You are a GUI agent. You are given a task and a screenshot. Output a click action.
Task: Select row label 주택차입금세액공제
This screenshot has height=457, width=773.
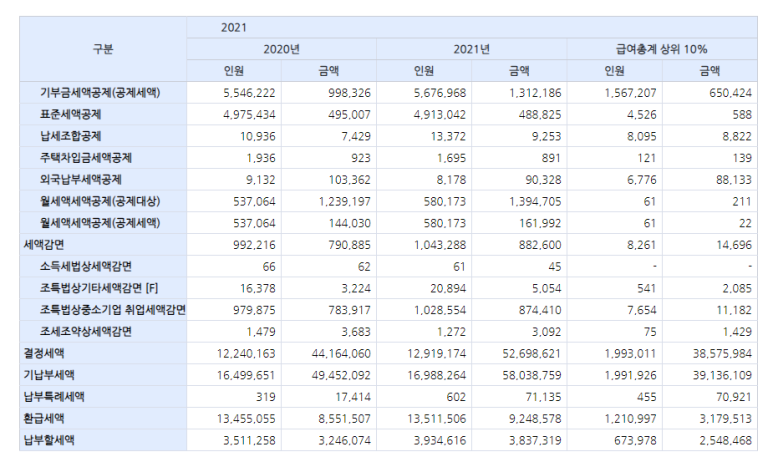(x=86, y=158)
